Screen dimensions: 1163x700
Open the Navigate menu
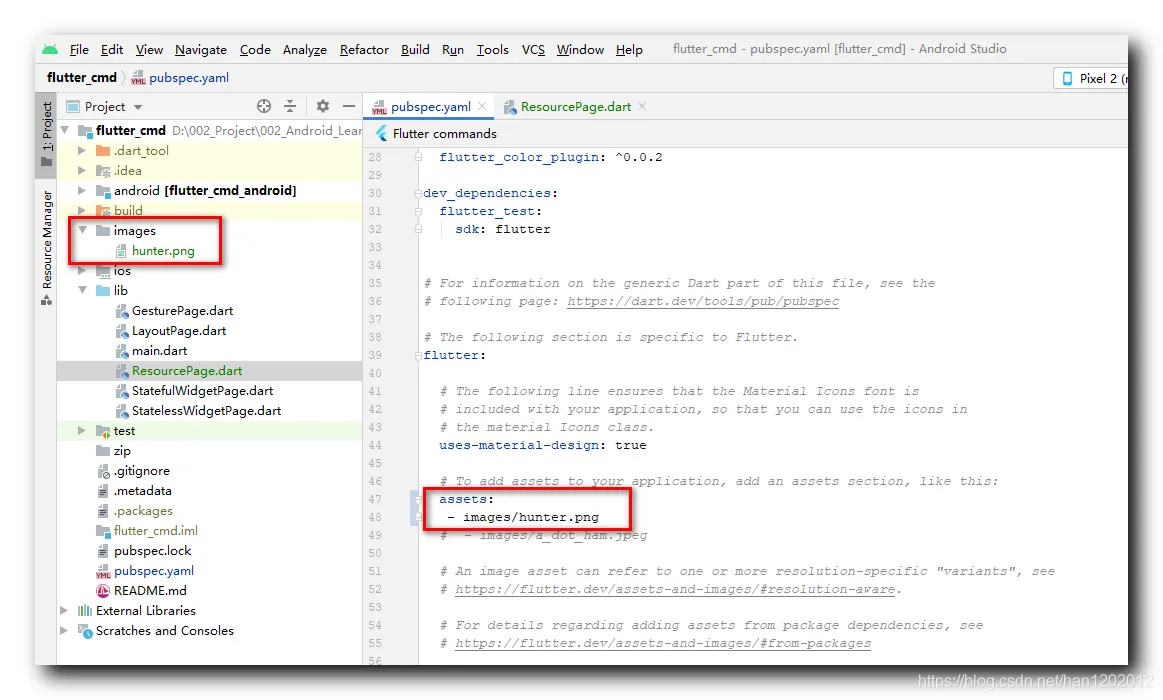201,50
